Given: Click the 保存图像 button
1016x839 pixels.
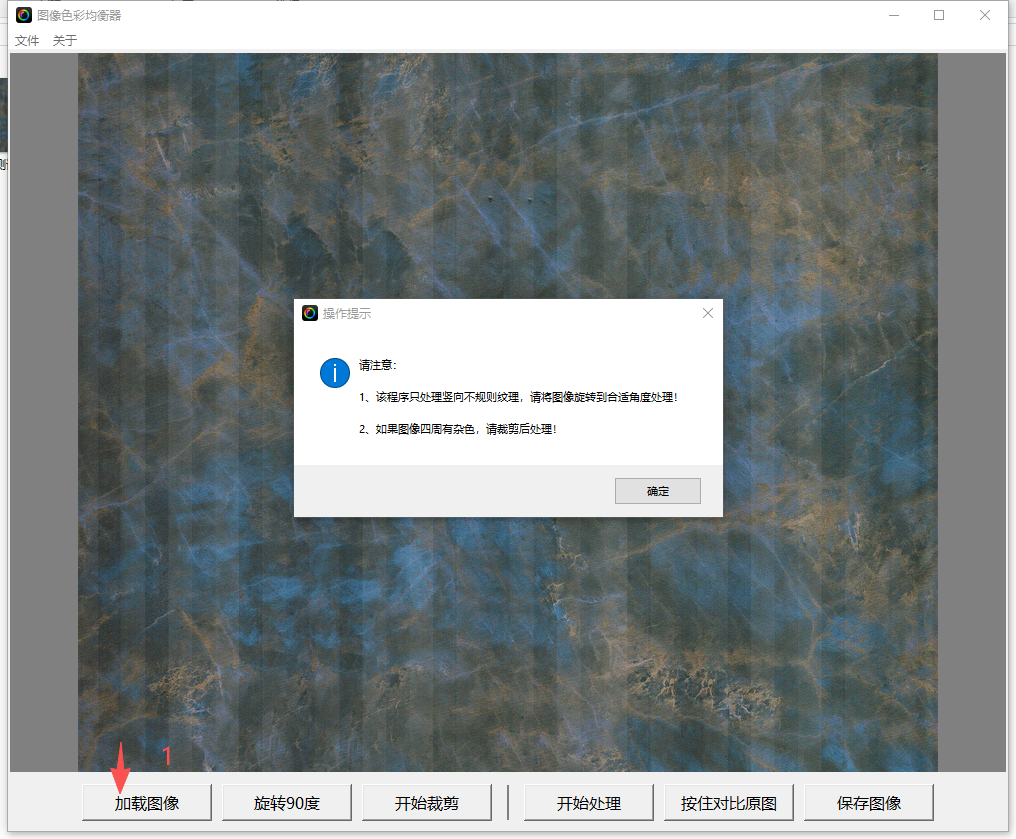Looking at the screenshot, I should pyautogui.click(x=868, y=802).
